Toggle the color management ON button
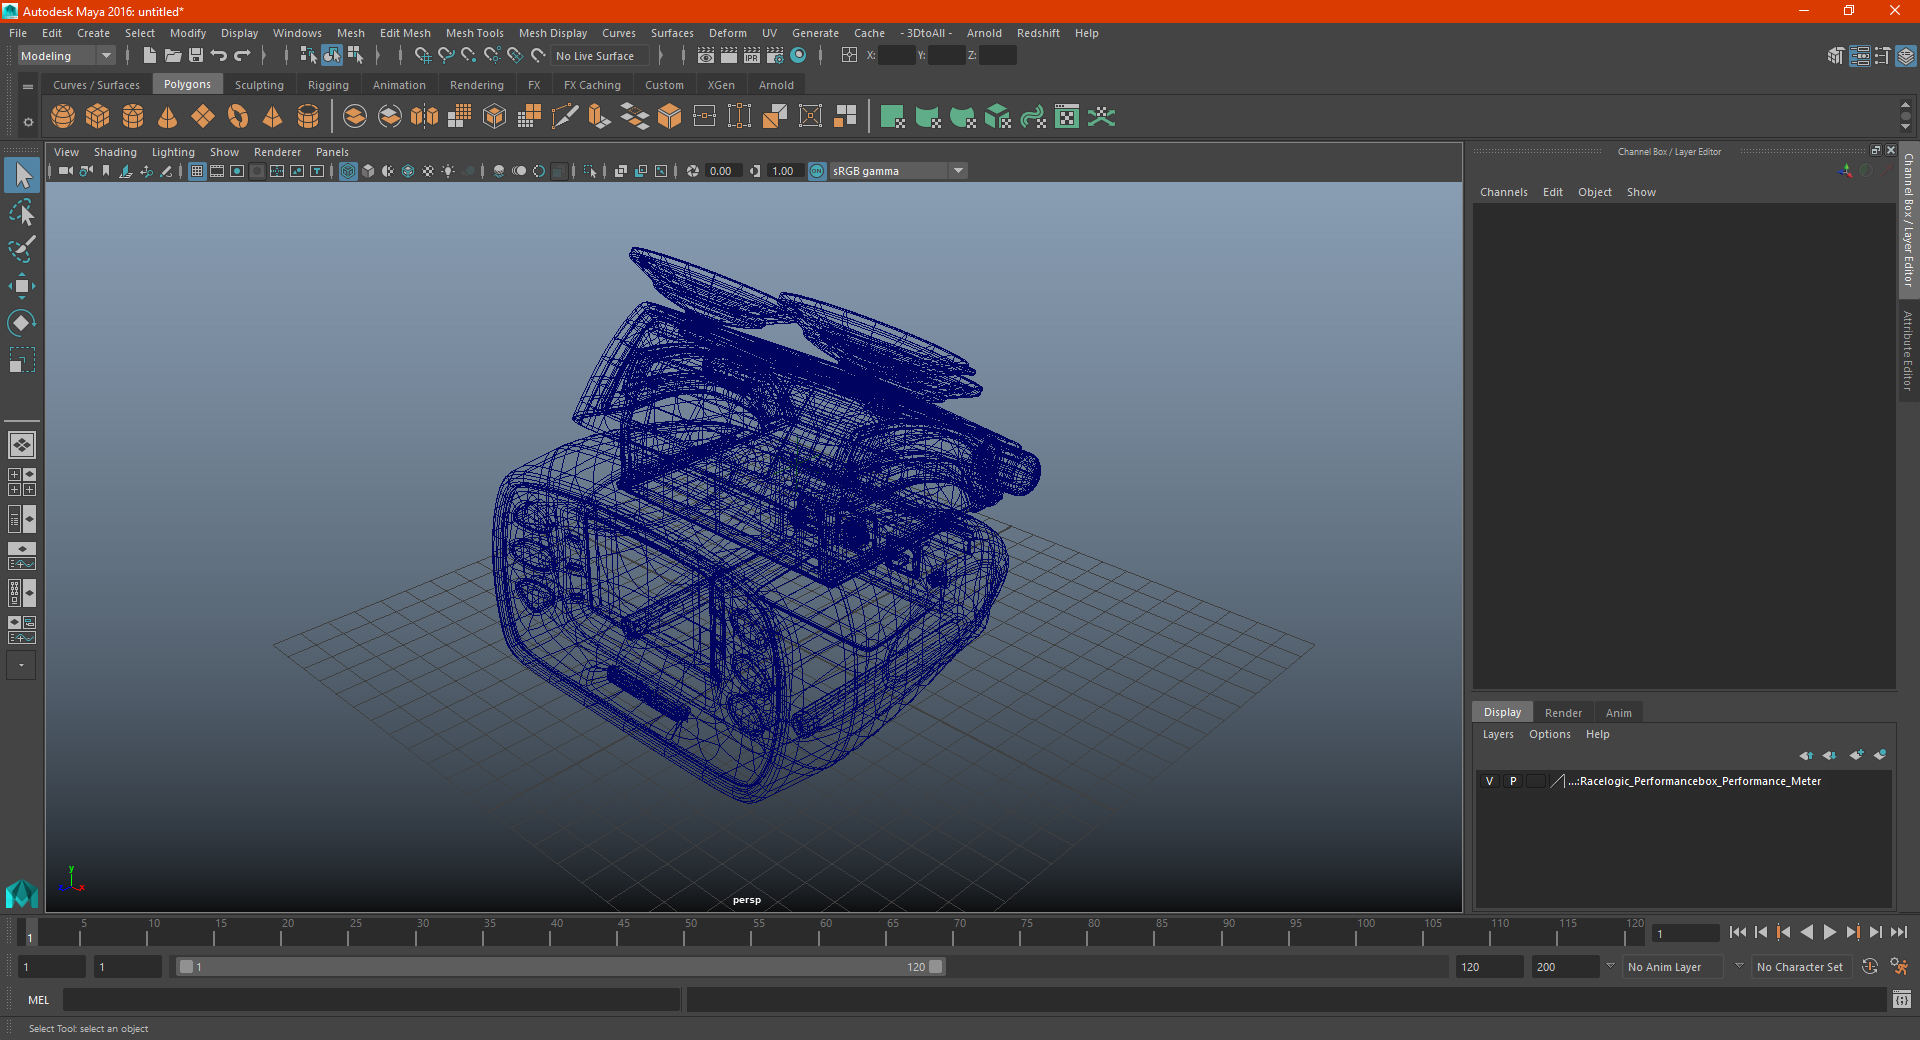The width and height of the screenshot is (1920, 1040). [x=817, y=171]
